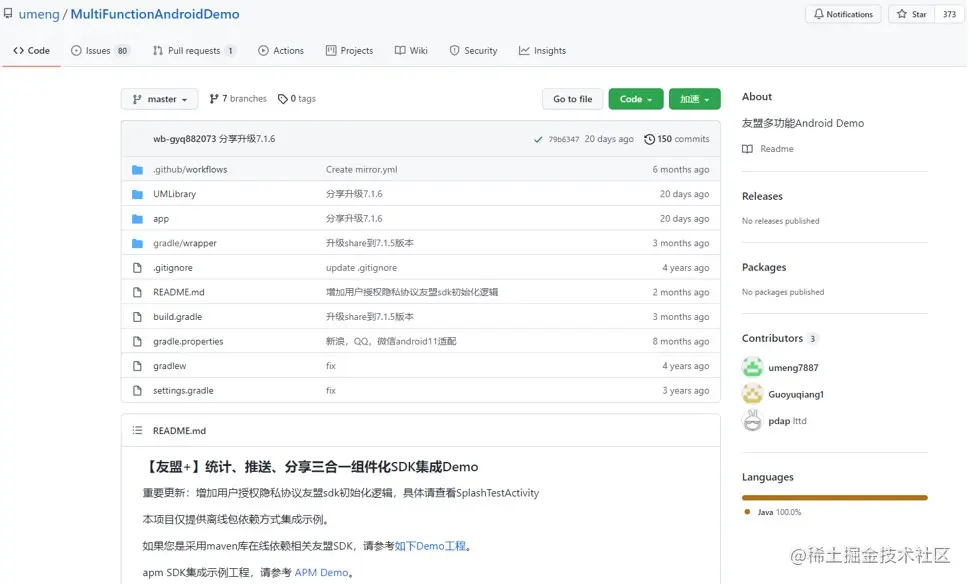View the 0 tags link
This screenshot has height=584, width=969.
297,99
